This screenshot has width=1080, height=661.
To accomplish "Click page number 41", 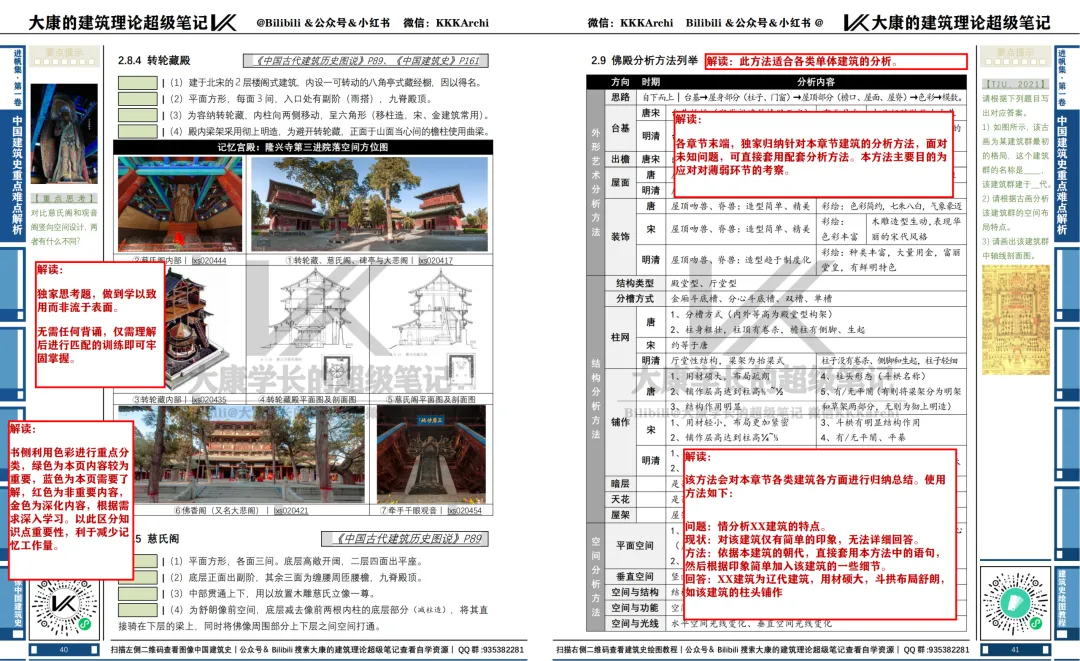I will pyautogui.click(x=1015, y=649).
